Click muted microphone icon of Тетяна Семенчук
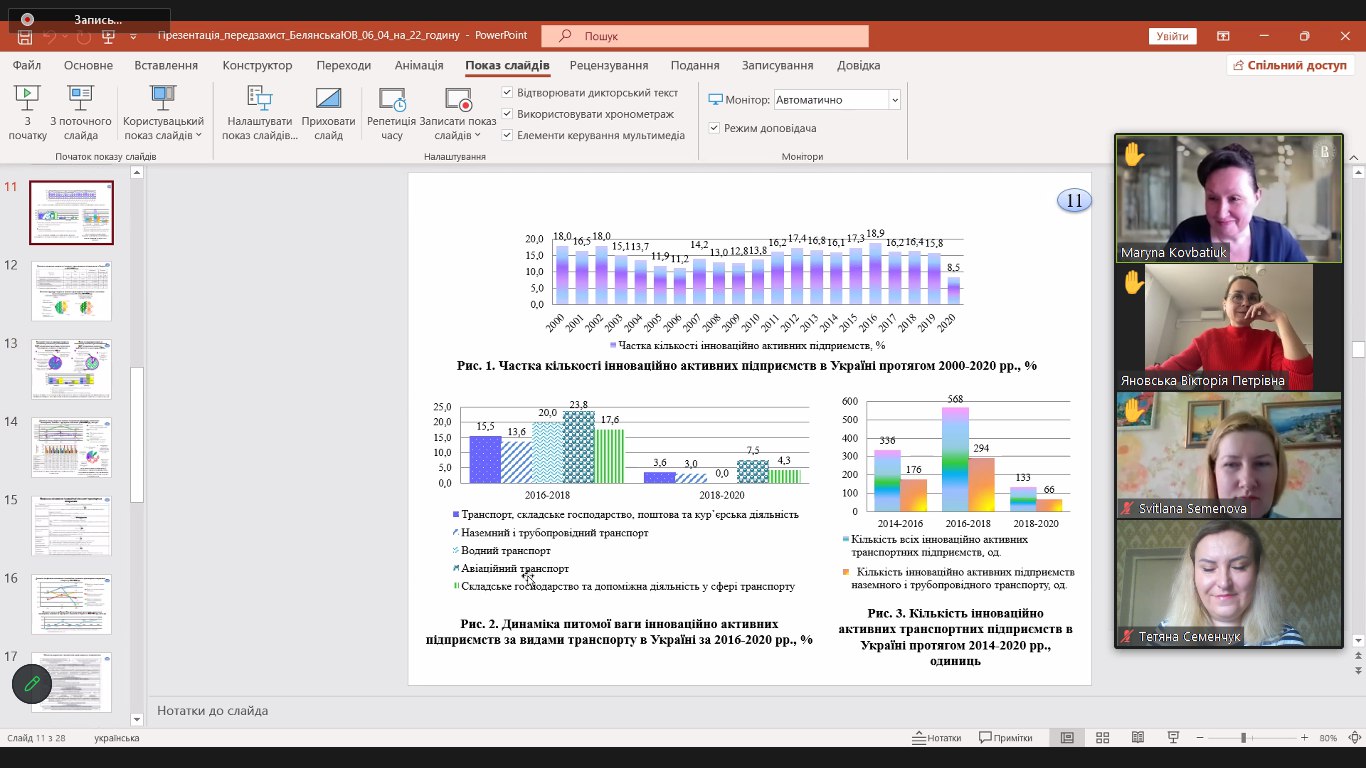1366x768 pixels. (x=1127, y=637)
